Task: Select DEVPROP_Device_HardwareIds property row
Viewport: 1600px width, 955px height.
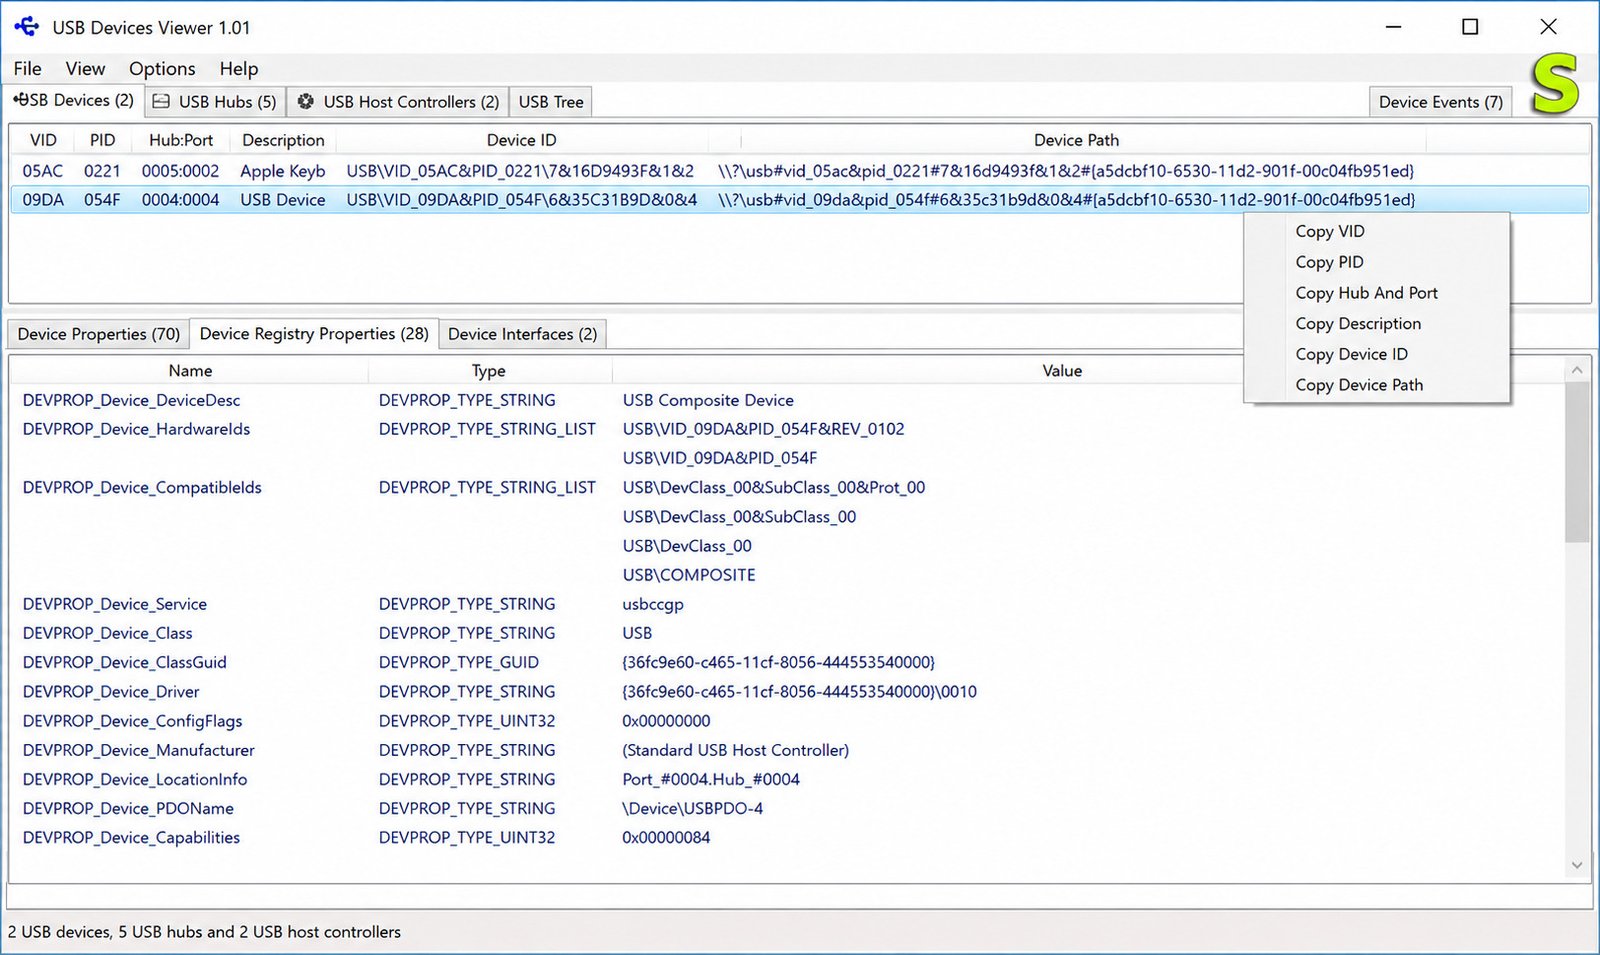Action: (786, 429)
